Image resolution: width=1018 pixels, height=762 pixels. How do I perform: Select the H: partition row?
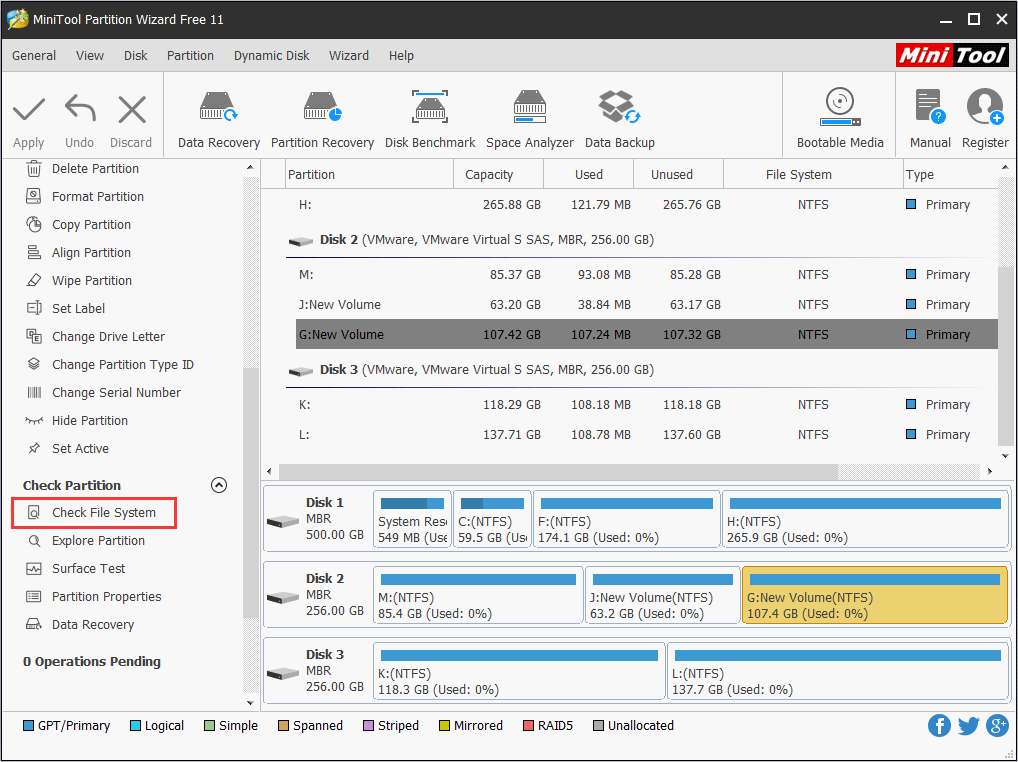[647, 204]
